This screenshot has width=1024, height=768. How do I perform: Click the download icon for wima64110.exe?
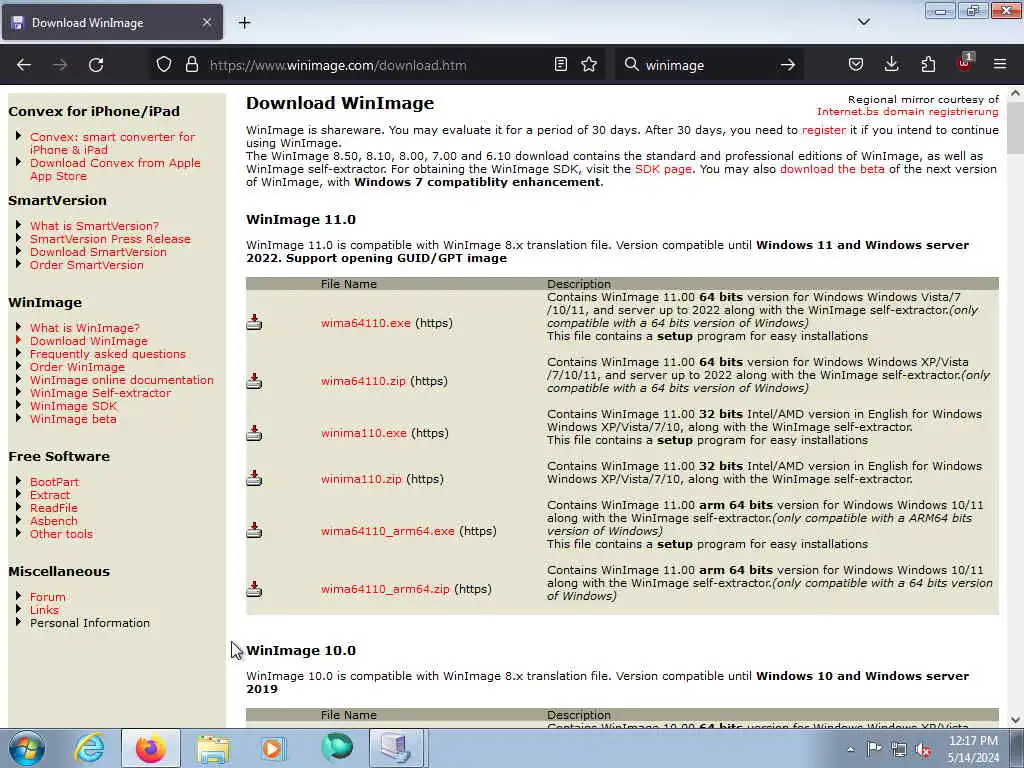(254, 323)
